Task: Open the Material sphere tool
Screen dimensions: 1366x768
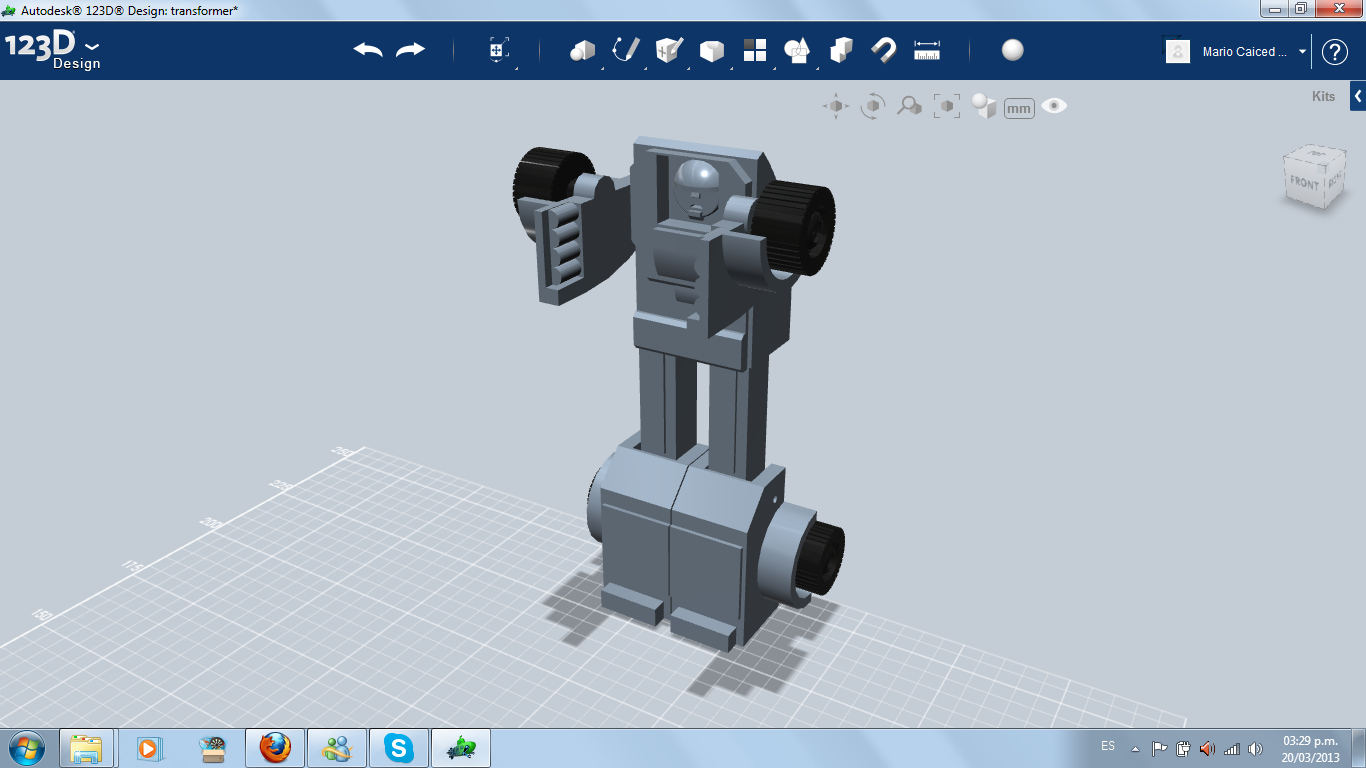Action: 1013,50
